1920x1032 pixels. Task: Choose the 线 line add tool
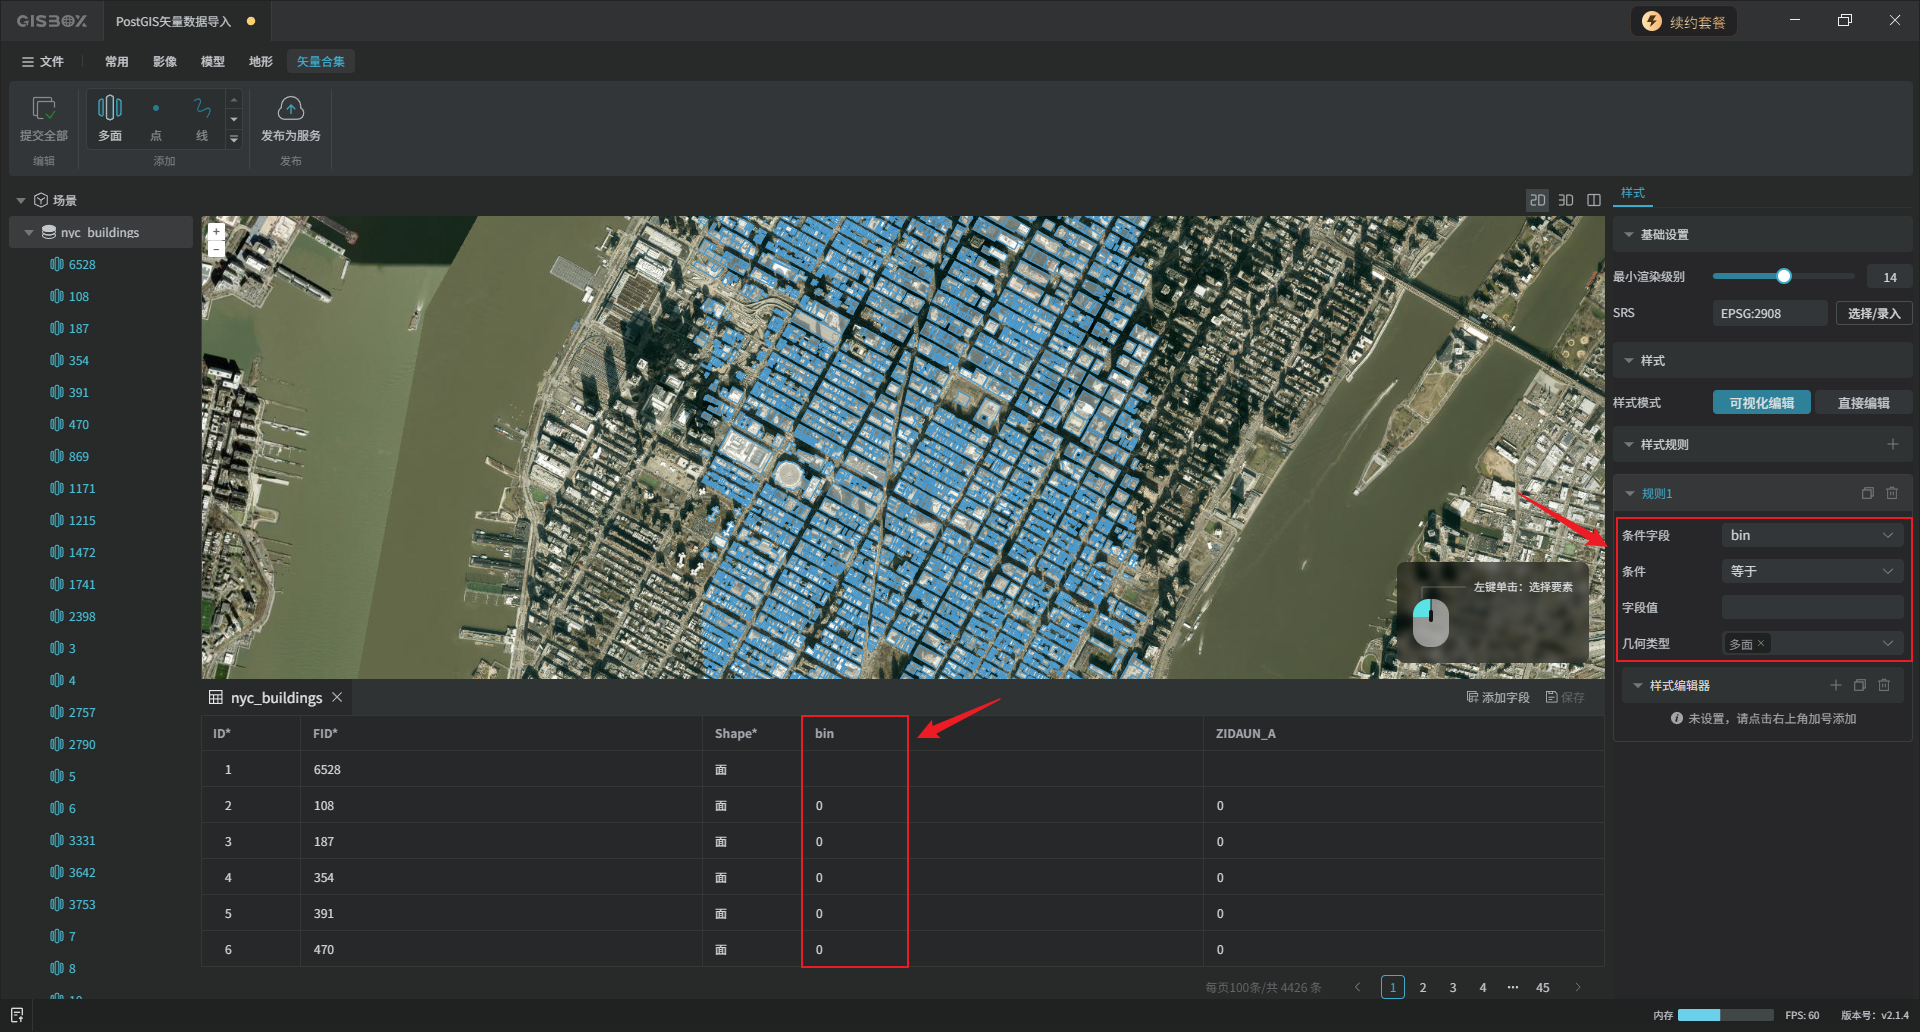tap(202, 118)
